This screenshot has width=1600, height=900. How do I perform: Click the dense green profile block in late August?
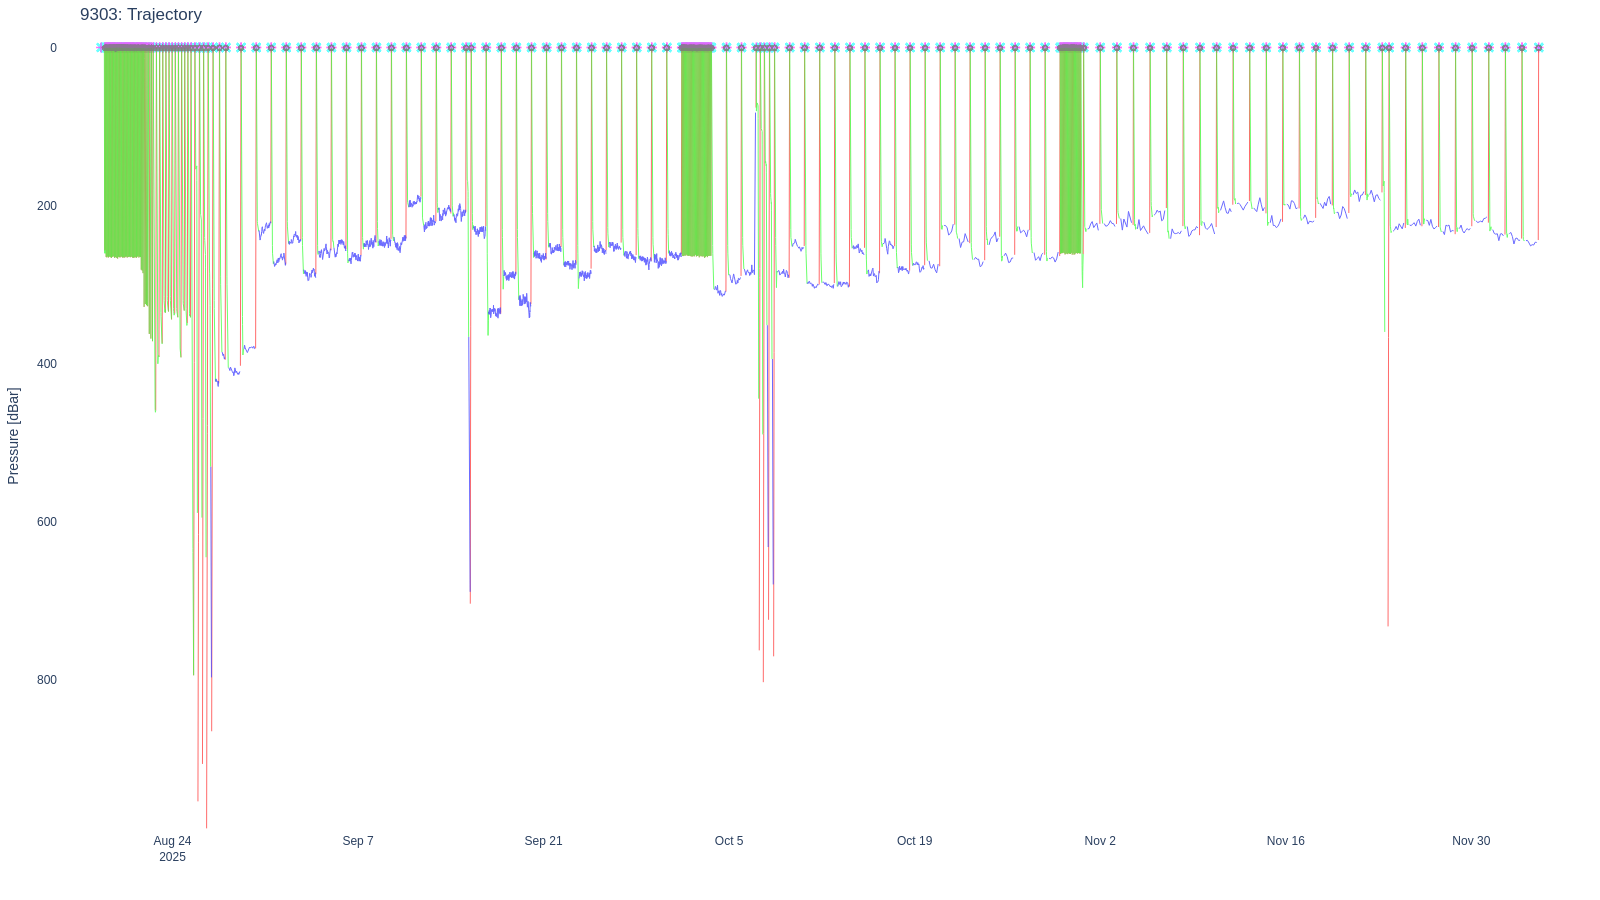coord(123,150)
